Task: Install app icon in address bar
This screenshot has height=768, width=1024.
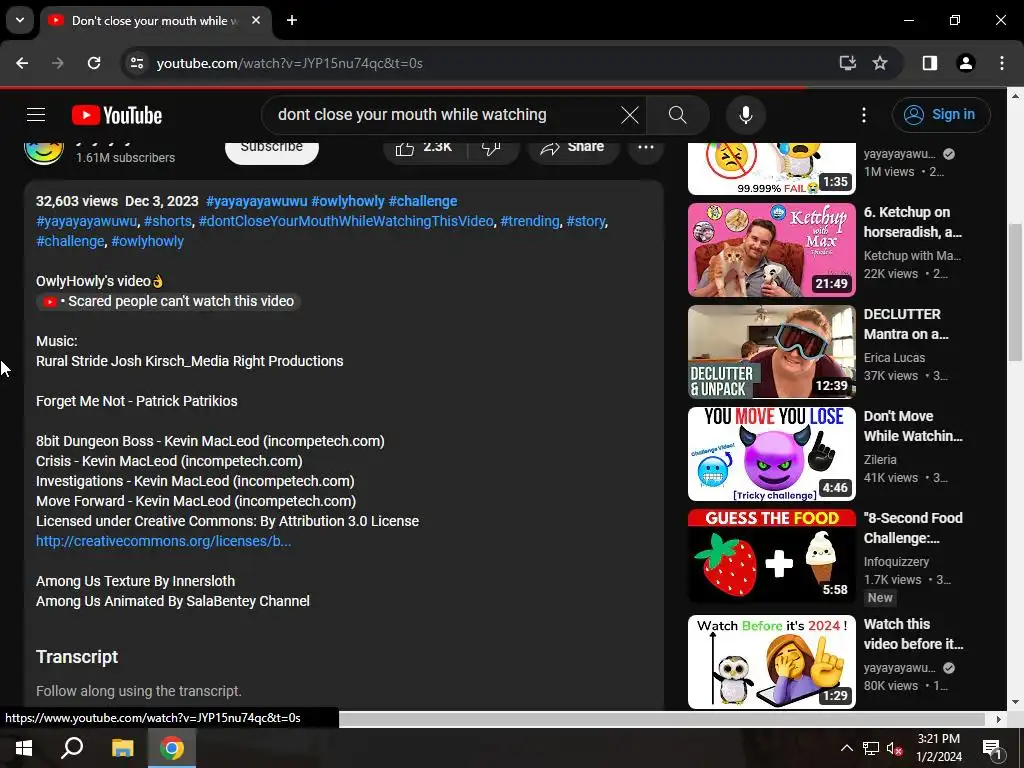Action: tap(847, 63)
